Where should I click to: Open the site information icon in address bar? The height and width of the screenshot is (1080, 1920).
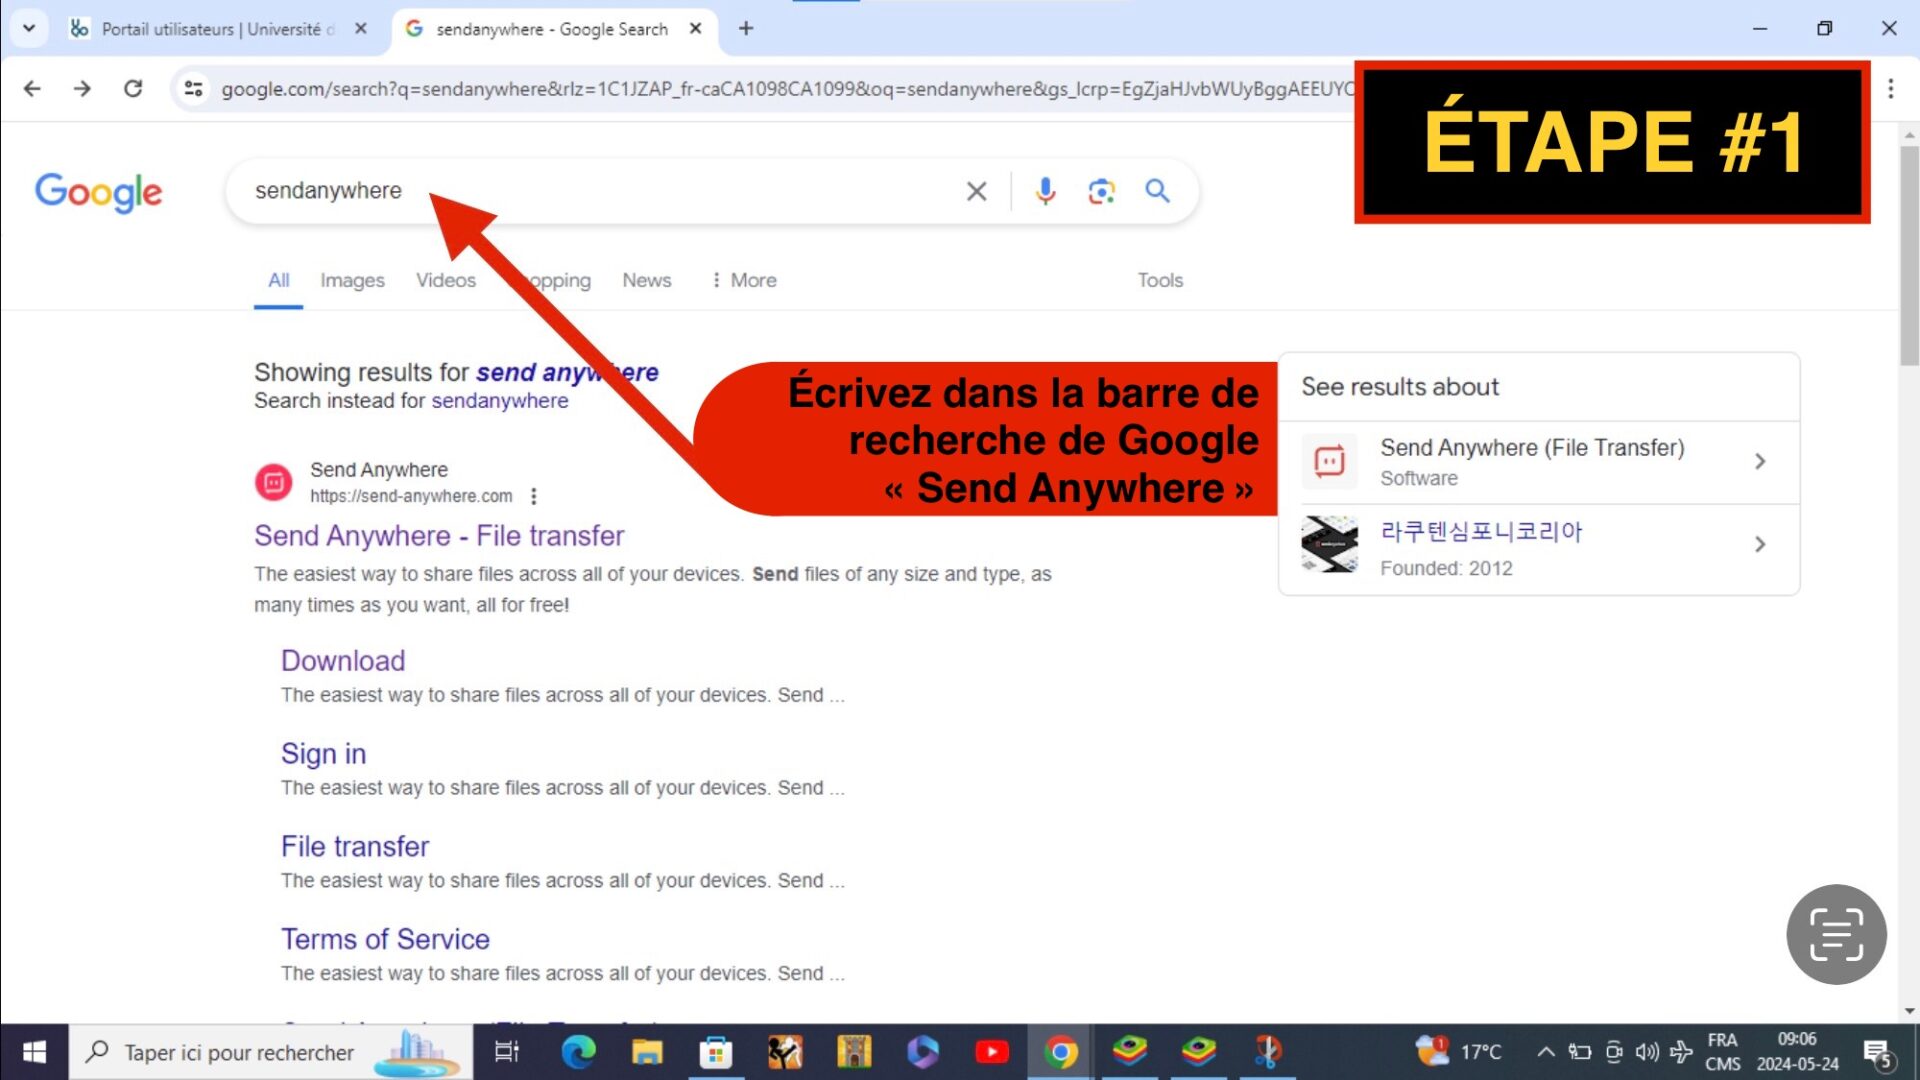193,88
